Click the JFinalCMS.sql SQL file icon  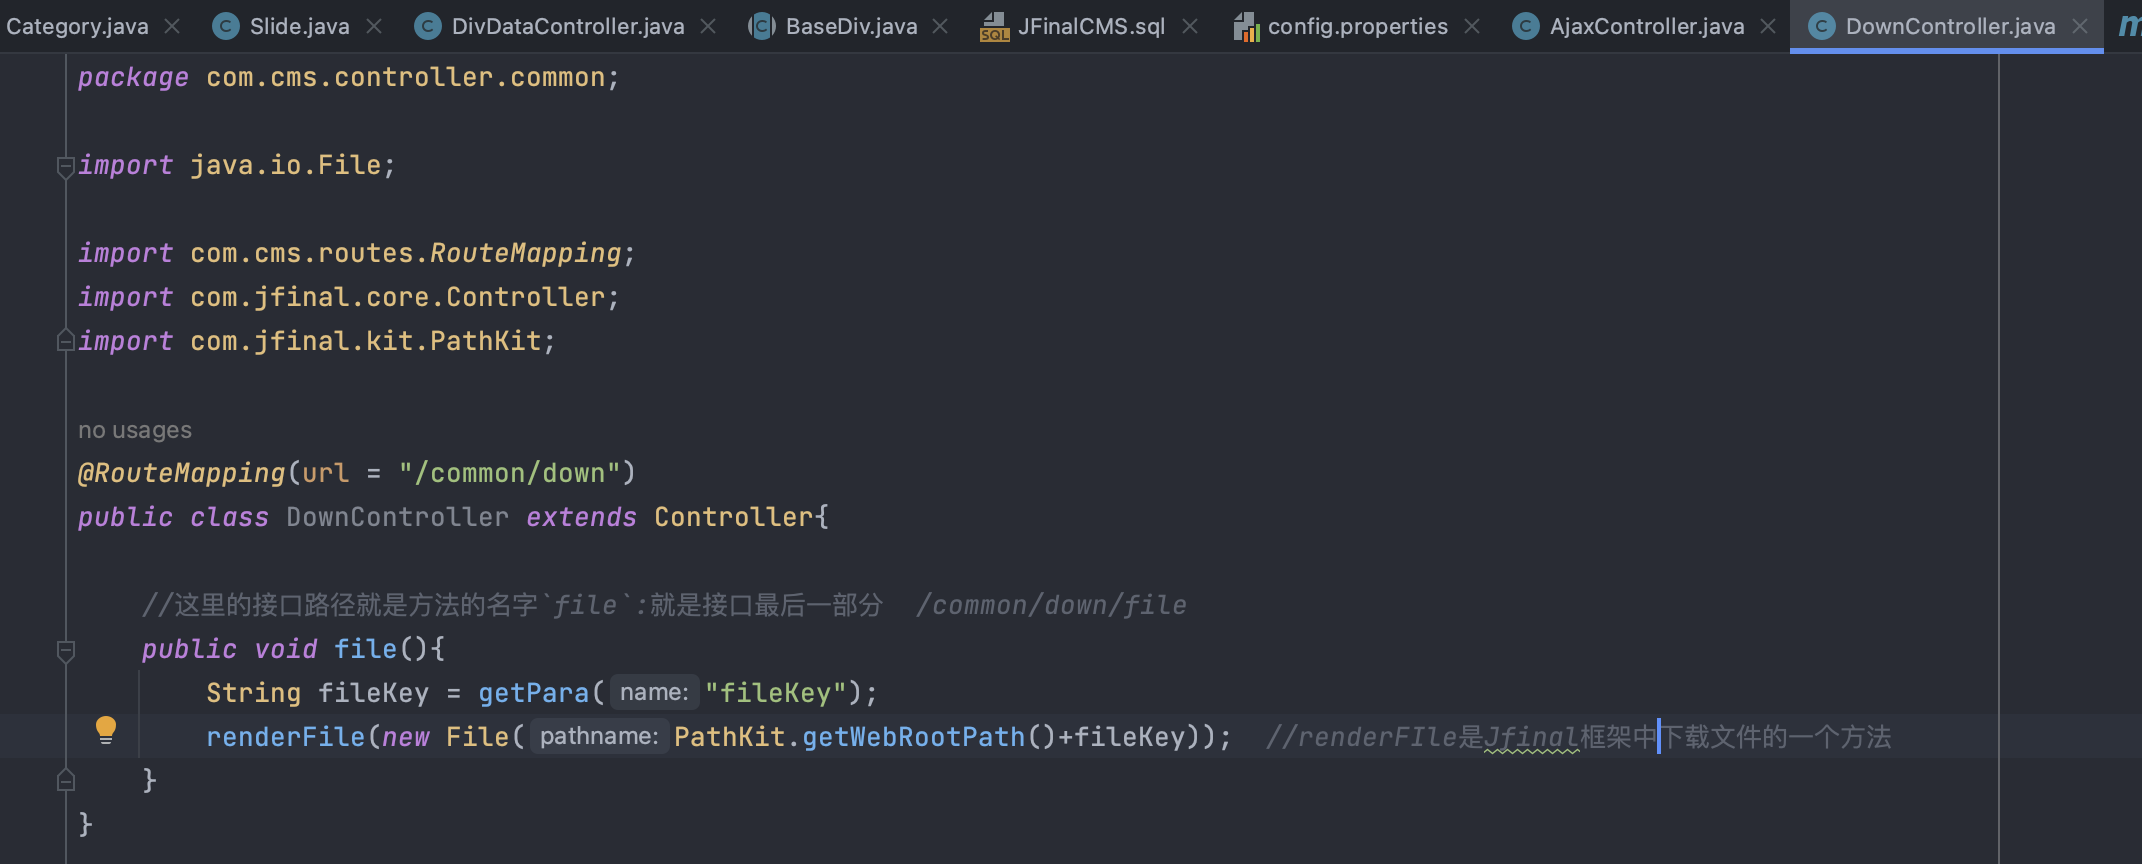(x=994, y=27)
